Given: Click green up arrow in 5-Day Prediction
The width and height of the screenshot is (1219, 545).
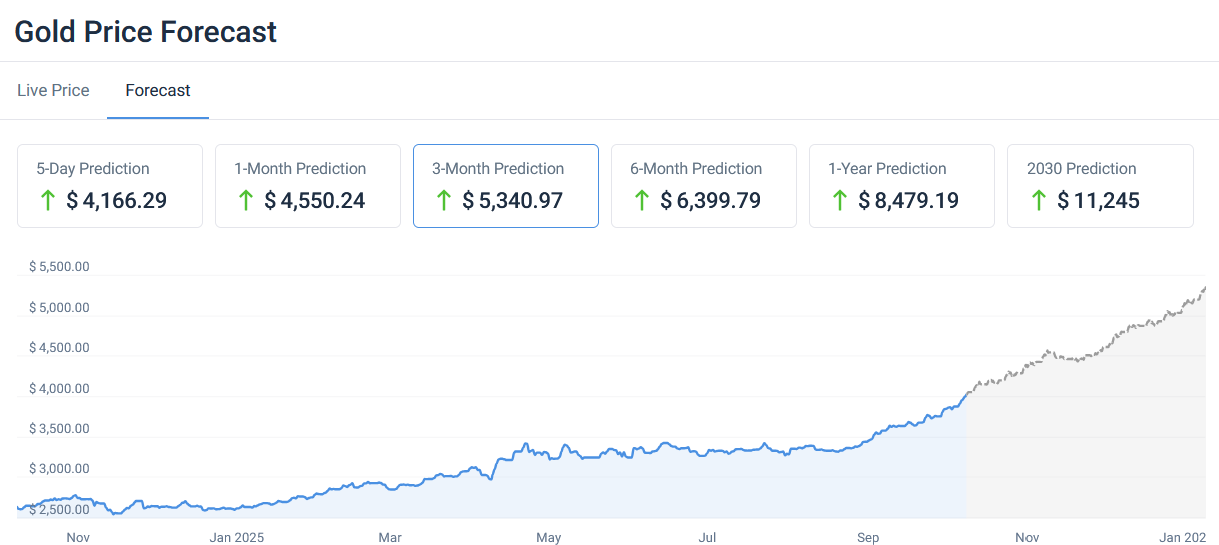Looking at the screenshot, I should pos(47,200).
